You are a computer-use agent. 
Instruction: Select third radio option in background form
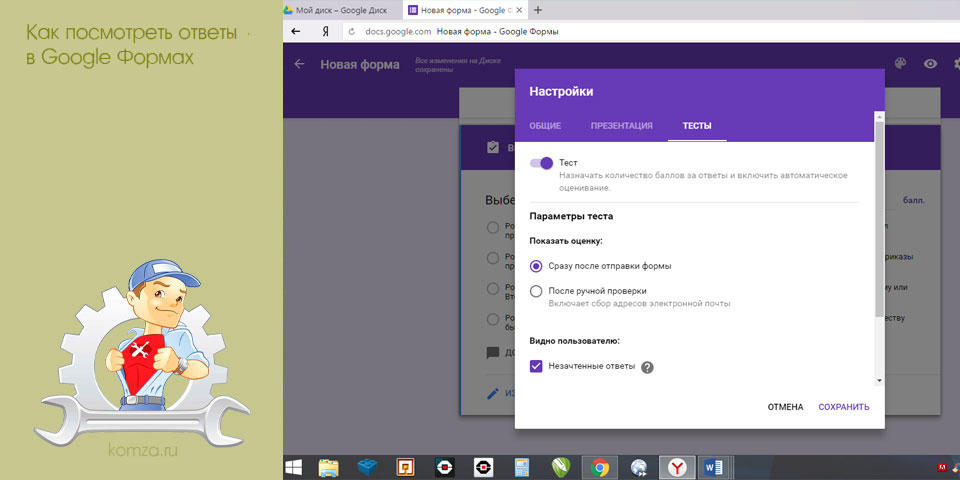click(493, 288)
